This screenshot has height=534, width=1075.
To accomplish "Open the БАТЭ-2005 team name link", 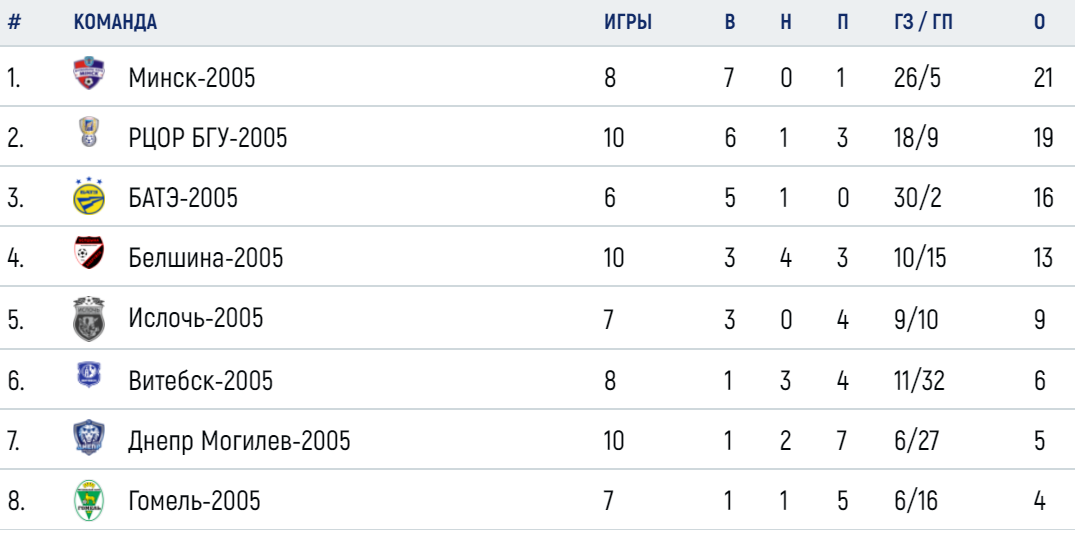I will click(x=183, y=198).
